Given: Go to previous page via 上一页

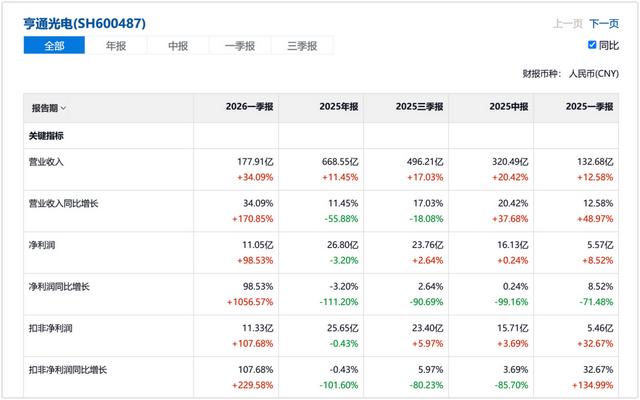Looking at the screenshot, I should (x=567, y=24).
